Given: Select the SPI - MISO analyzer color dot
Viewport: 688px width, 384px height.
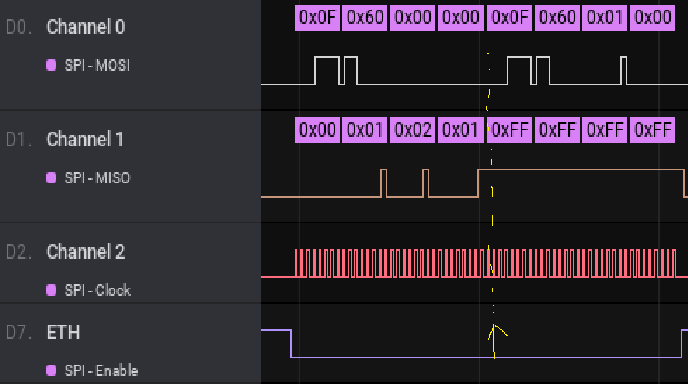Looking at the screenshot, I should pos(51,178).
